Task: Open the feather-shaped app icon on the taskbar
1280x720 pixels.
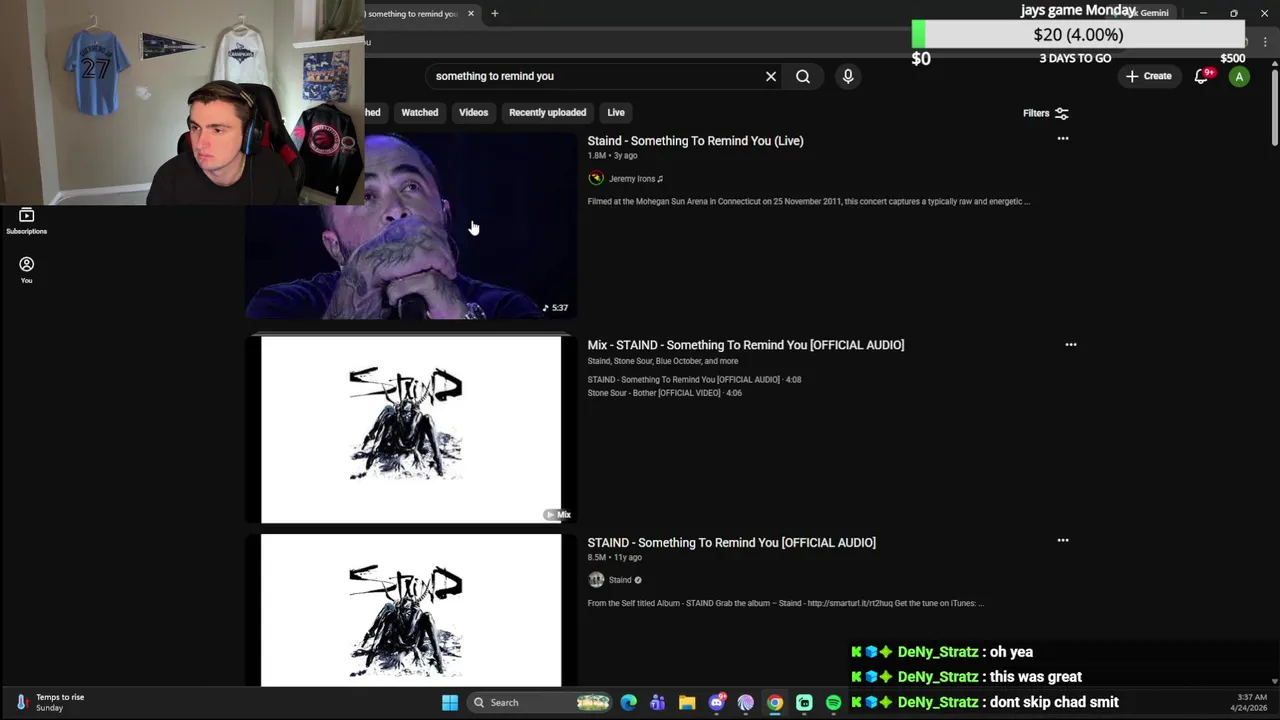Action: [745, 703]
